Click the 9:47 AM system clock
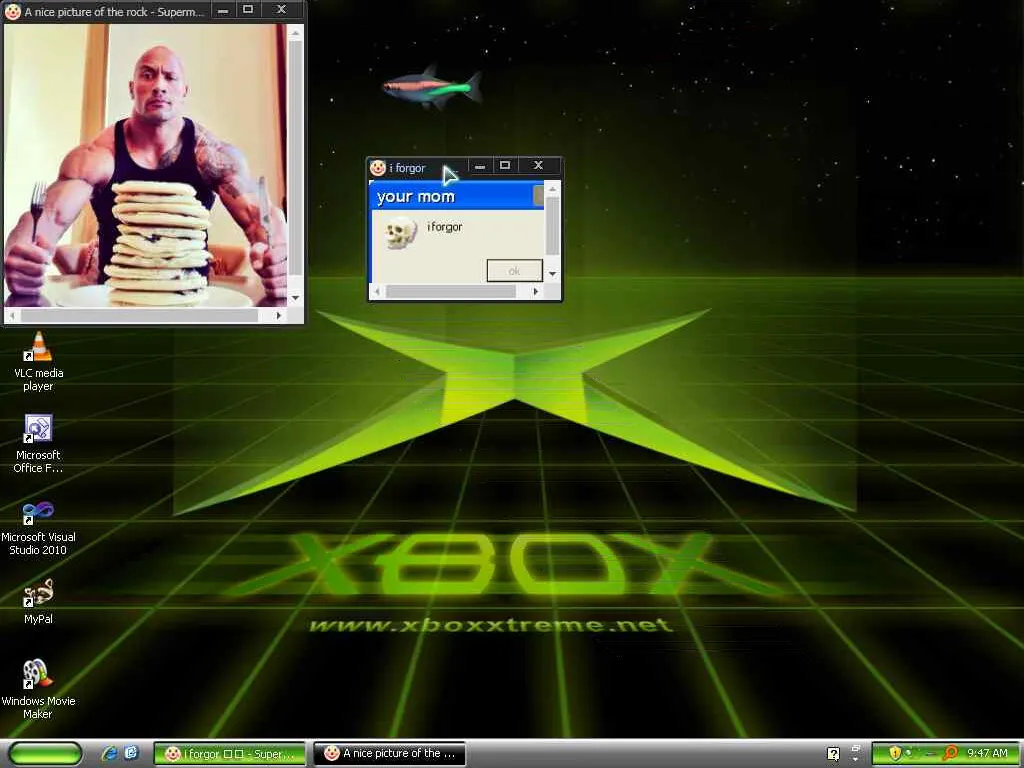1024x768 pixels. 987,753
